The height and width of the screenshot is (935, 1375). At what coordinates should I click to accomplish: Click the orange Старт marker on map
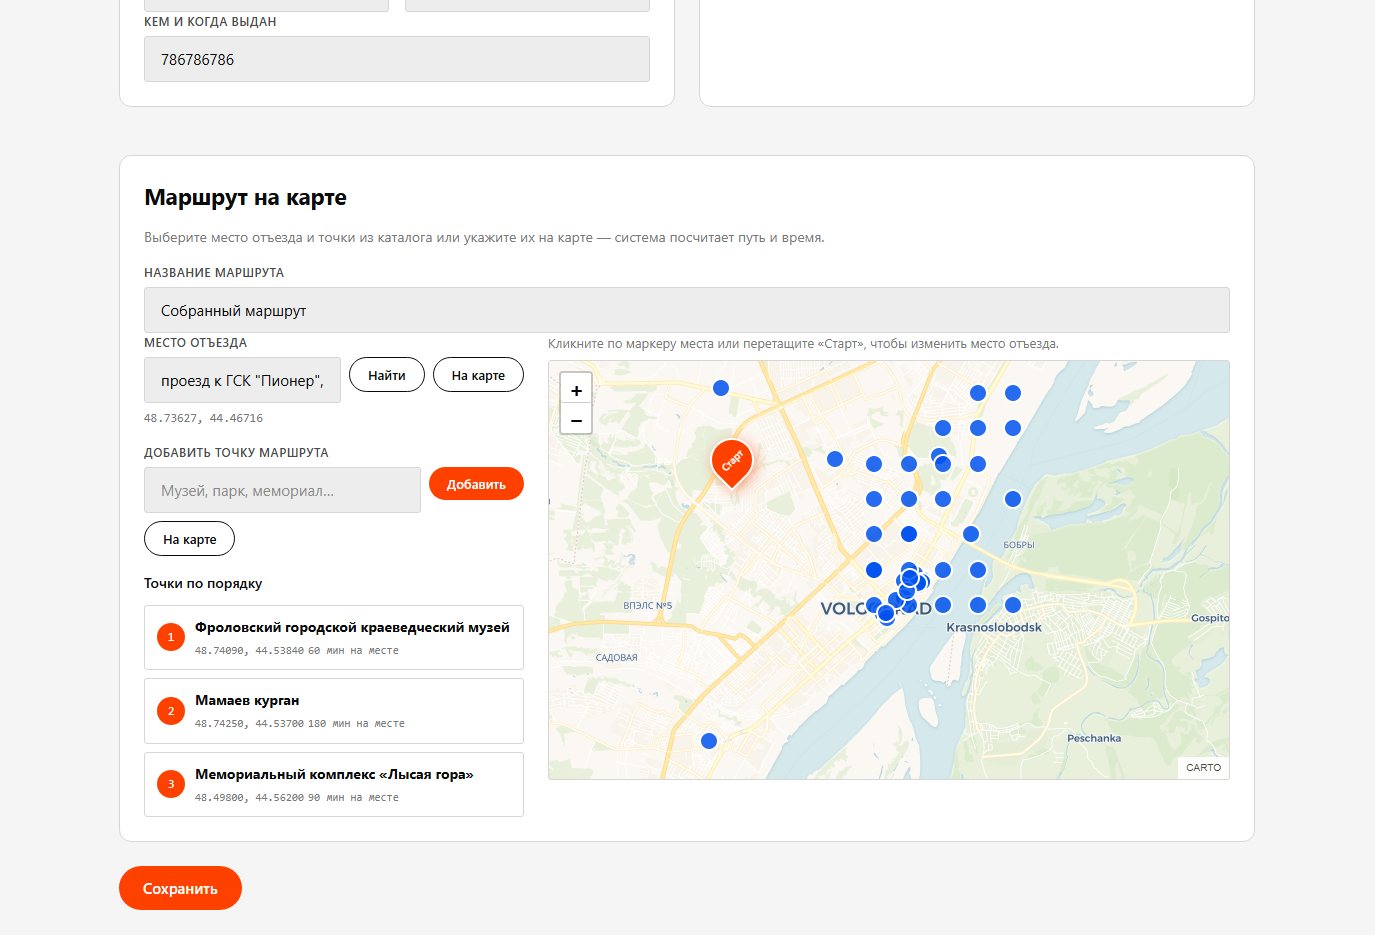point(732,462)
